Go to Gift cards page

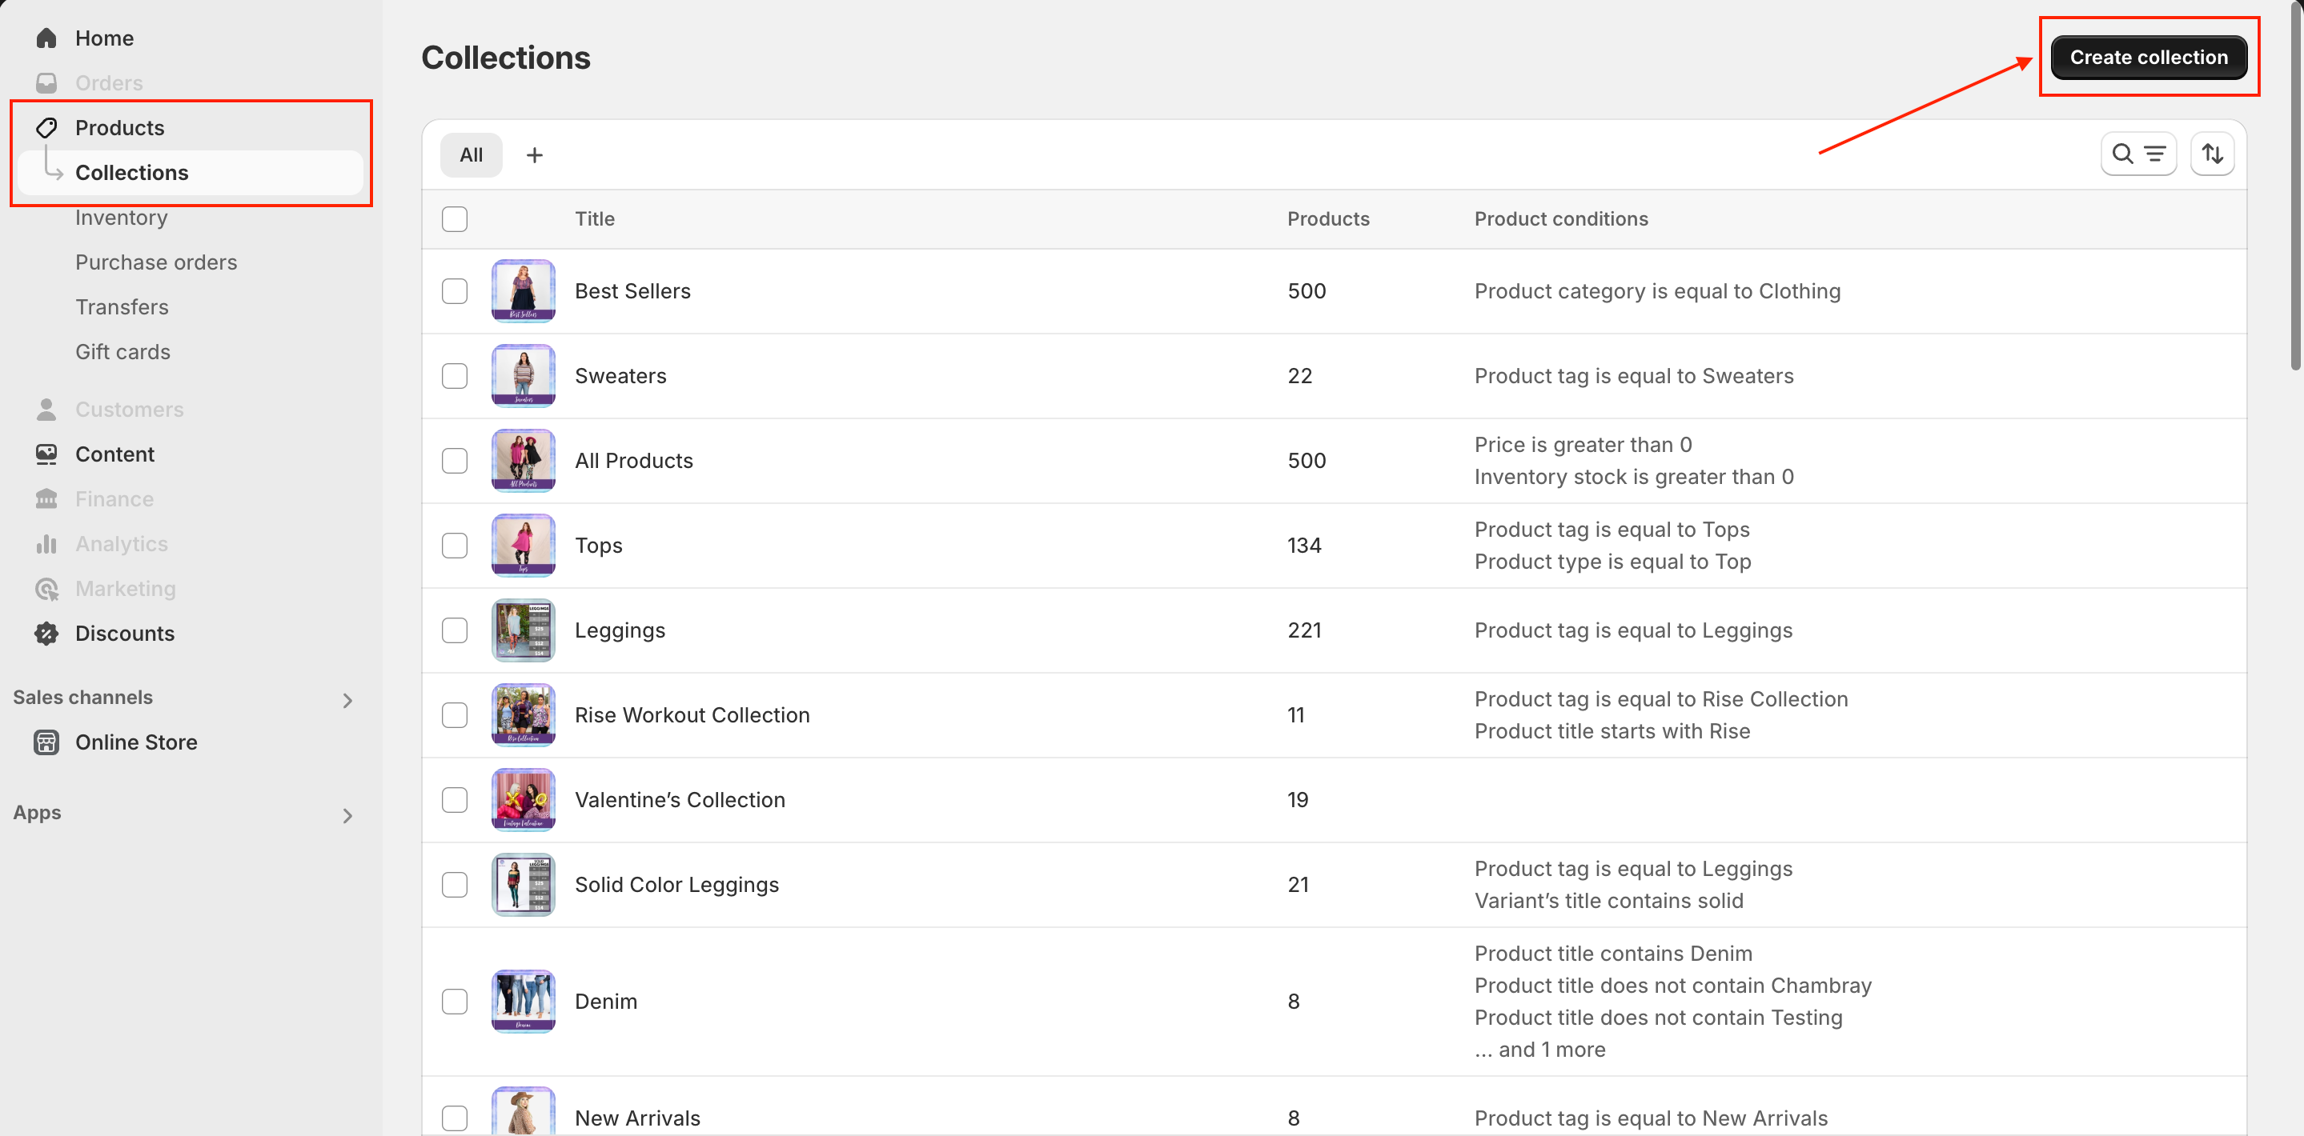(122, 352)
